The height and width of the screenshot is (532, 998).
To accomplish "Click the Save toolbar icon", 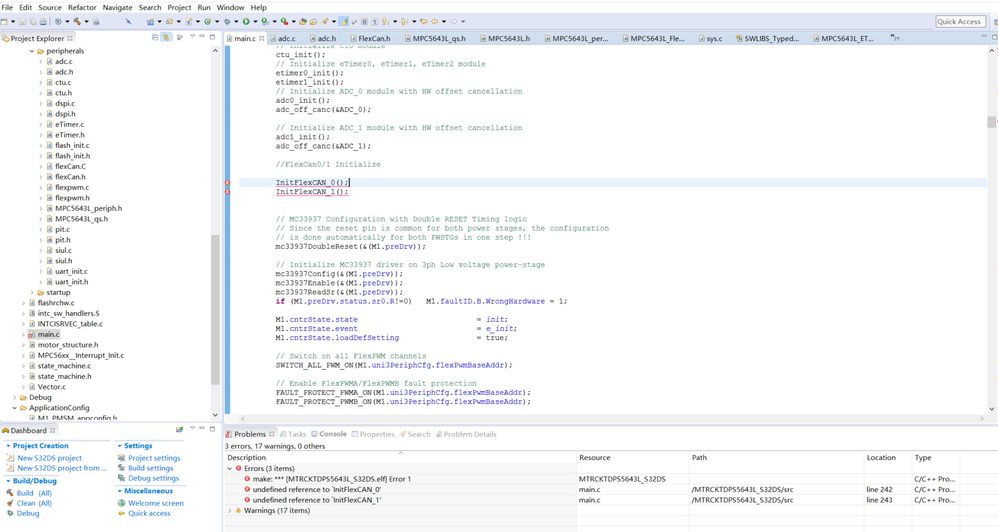I will [22, 22].
